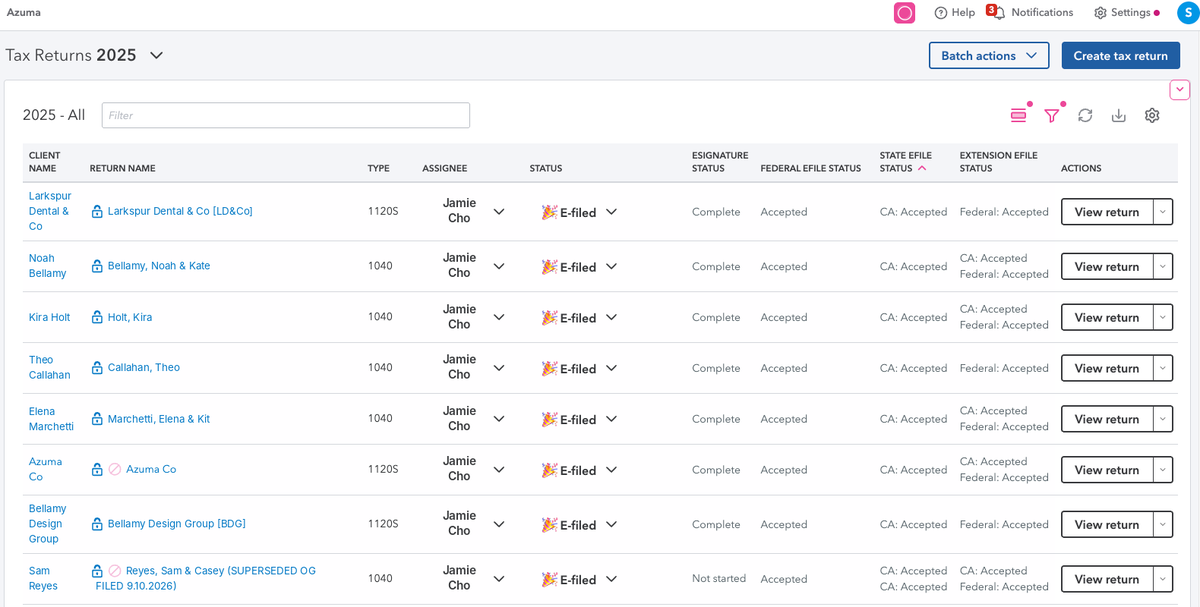Screen dimensions: 1200x607
Task: Open assignee dropdown for Larkspur Dental row
Action: click(x=499, y=212)
